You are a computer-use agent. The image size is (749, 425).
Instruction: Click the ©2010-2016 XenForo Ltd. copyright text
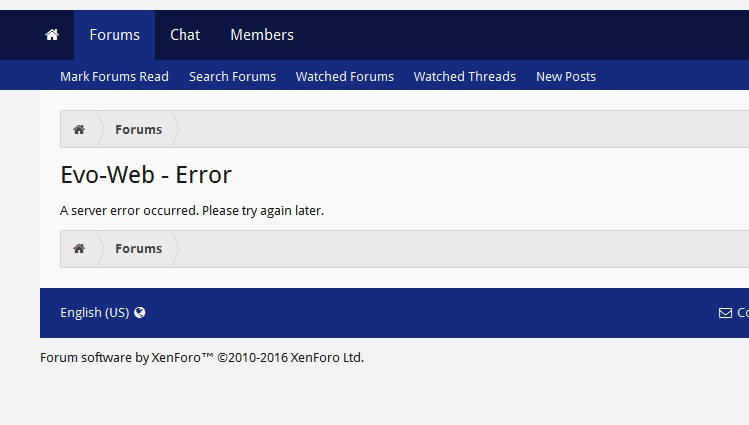pyautogui.click(x=290, y=357)
